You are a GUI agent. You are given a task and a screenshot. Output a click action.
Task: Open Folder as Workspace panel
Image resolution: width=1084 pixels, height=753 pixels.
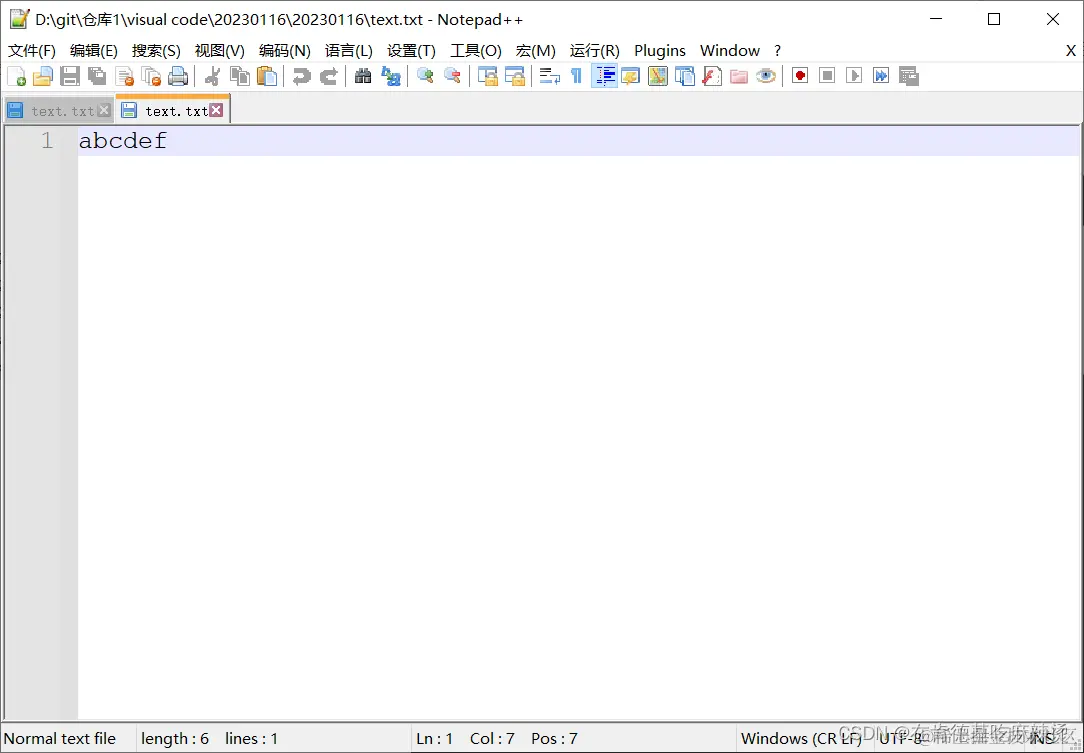738,76
